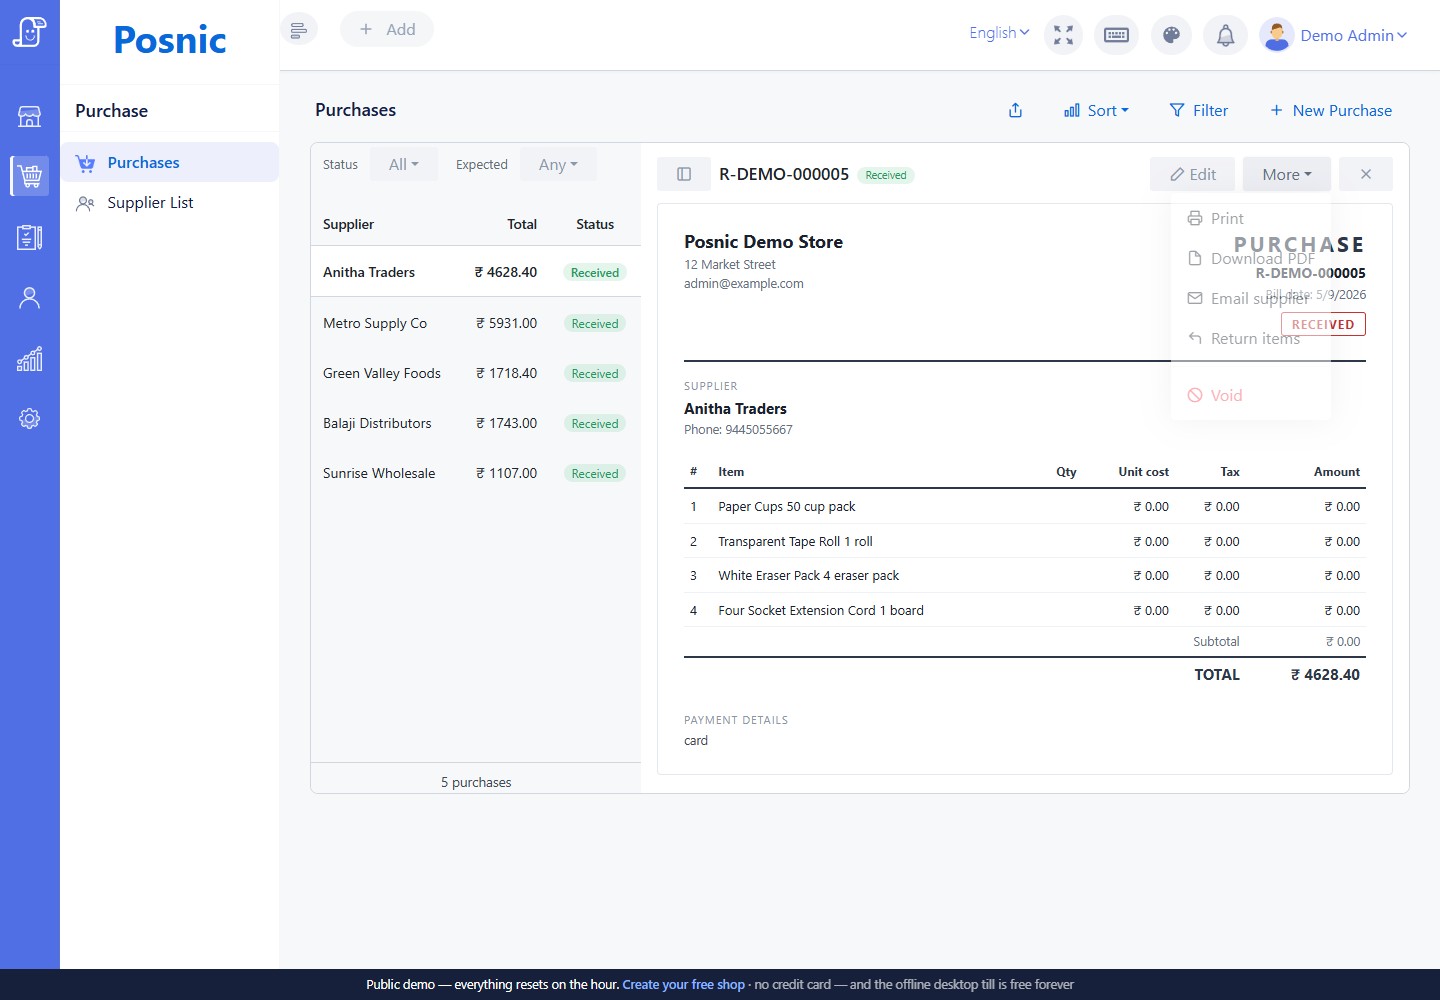Open the Expected Any filter dropdown
Screen dimensions: 1440x1000
pyautogui.click(x=558, y=164)
